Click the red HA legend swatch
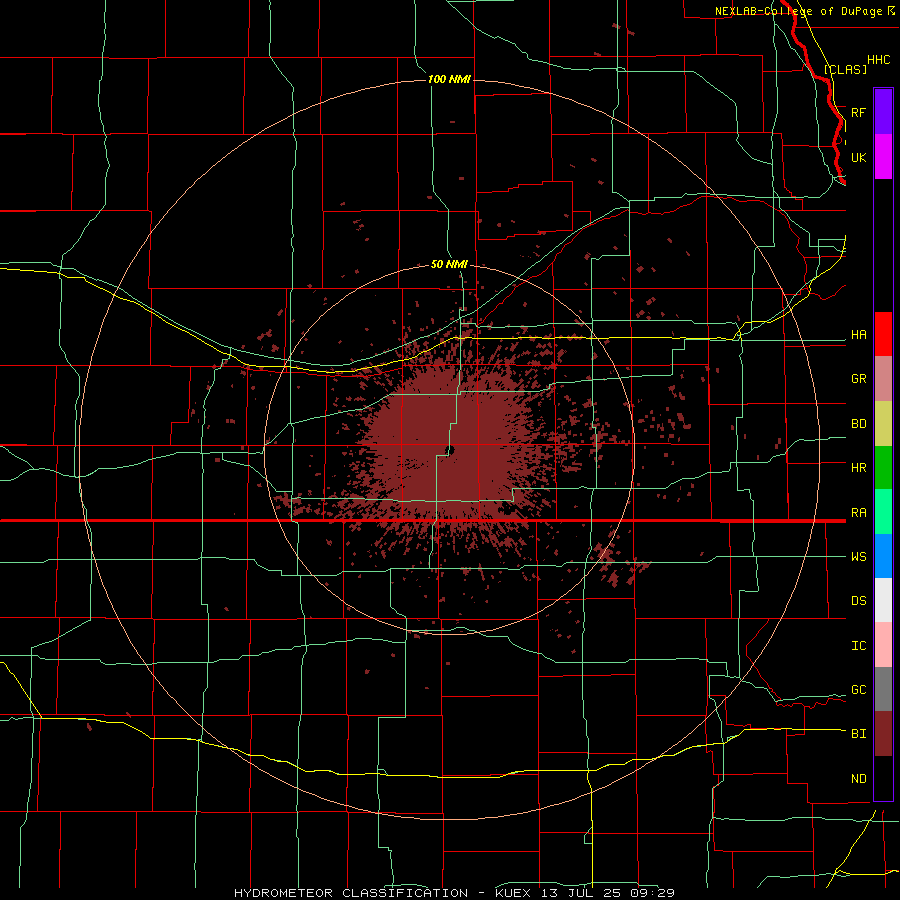Image resolution: width=900 pixels, height=900 pixels. point(883,334)
